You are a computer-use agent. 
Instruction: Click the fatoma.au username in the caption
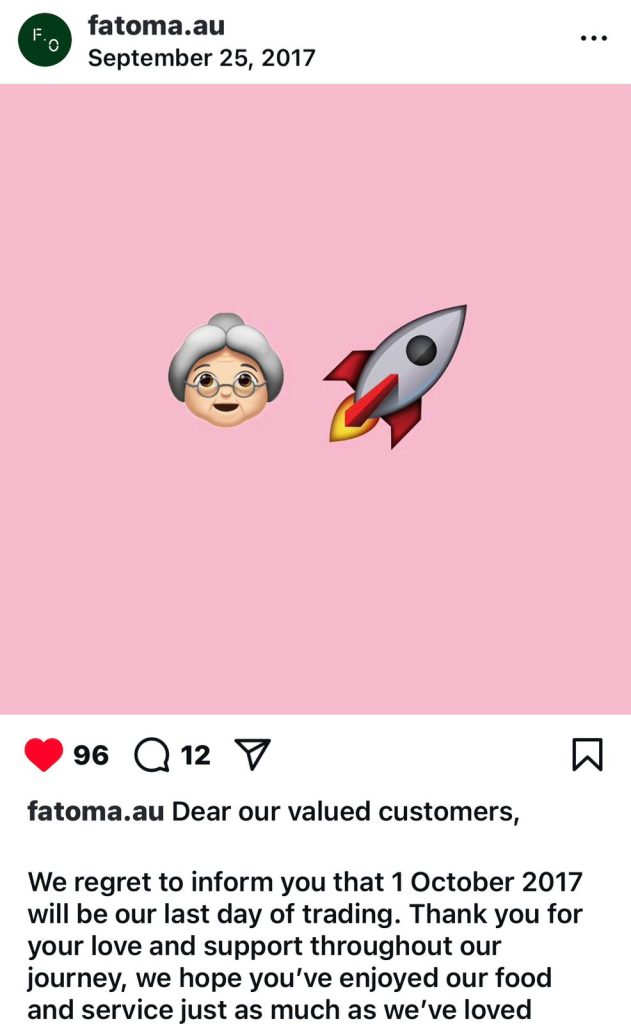(95, 811)
